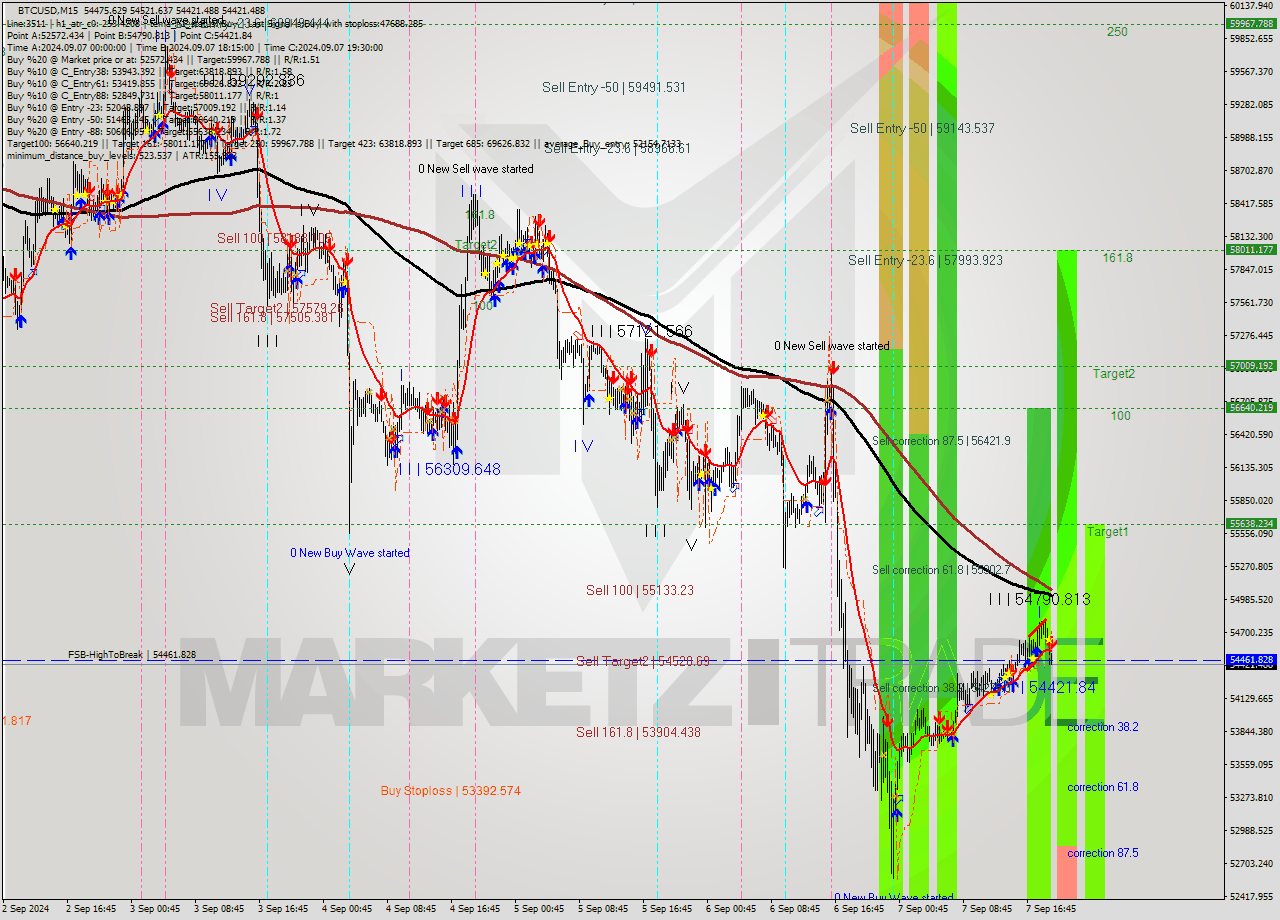Screen dimensions: 1280x920
Task: Click blue price tag 54461.828 on axis
Action: [1251, 660]
